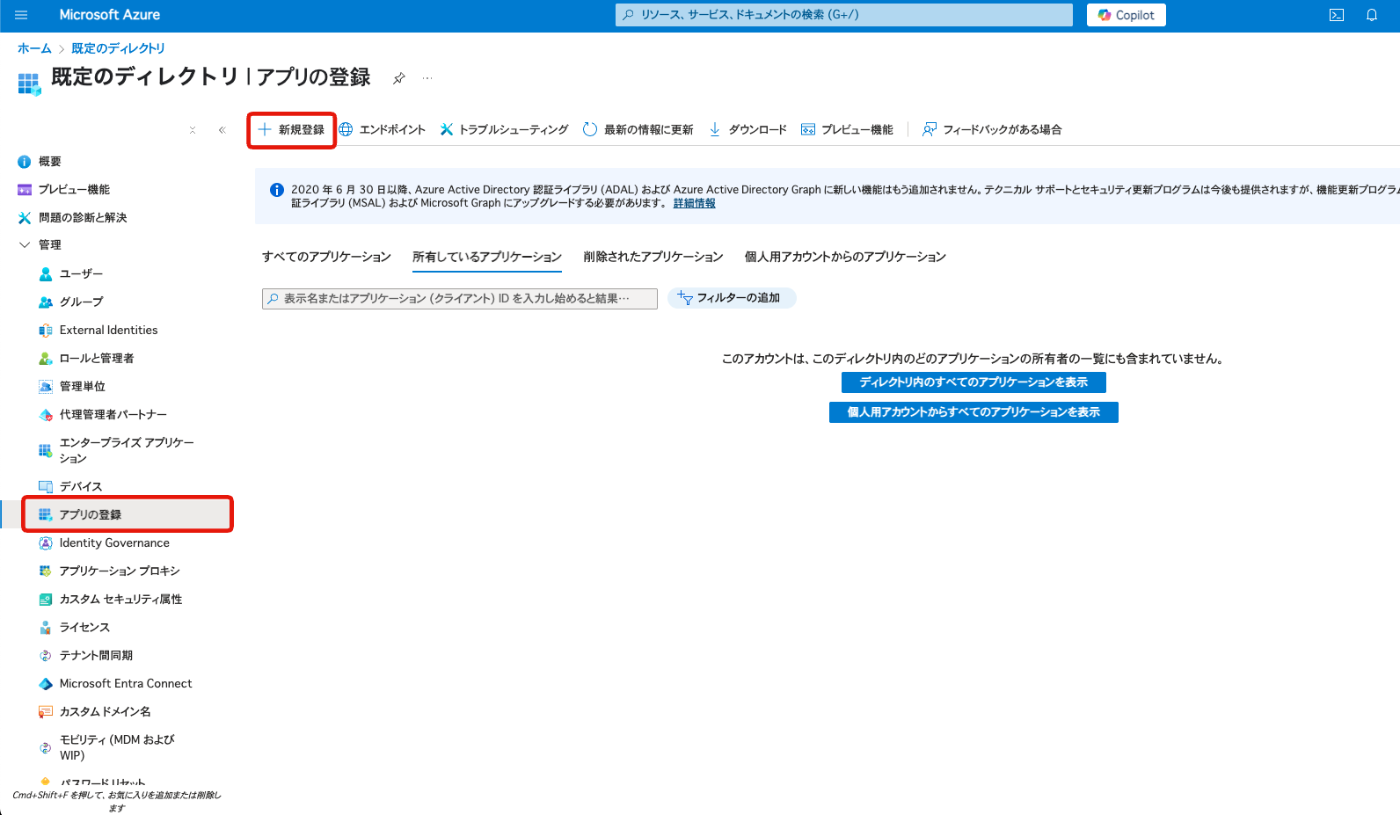This screenshot has width=1400, height=815.
Task: Follow the 詳細情報 link in banner
Action: click(694, 203)
